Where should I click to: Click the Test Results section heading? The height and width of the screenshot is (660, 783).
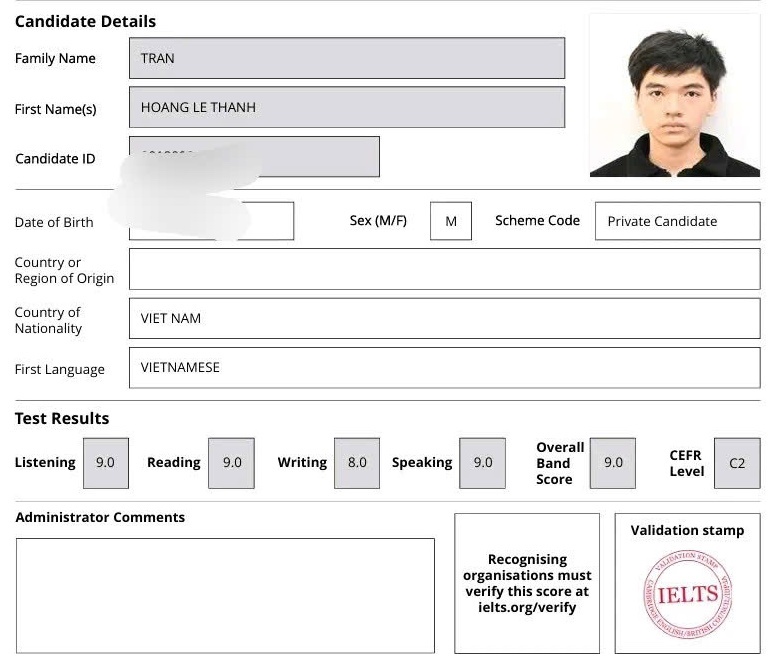(x=62, y=418)
